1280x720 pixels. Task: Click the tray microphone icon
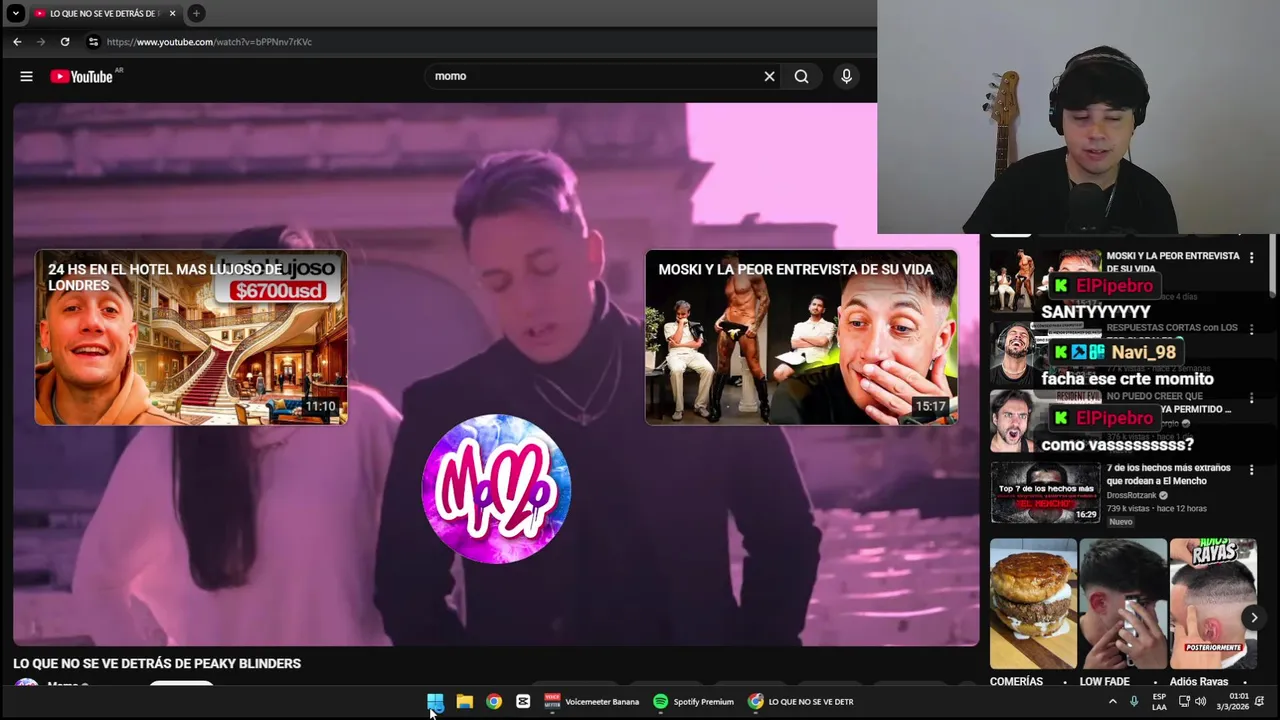[1134, 701]
